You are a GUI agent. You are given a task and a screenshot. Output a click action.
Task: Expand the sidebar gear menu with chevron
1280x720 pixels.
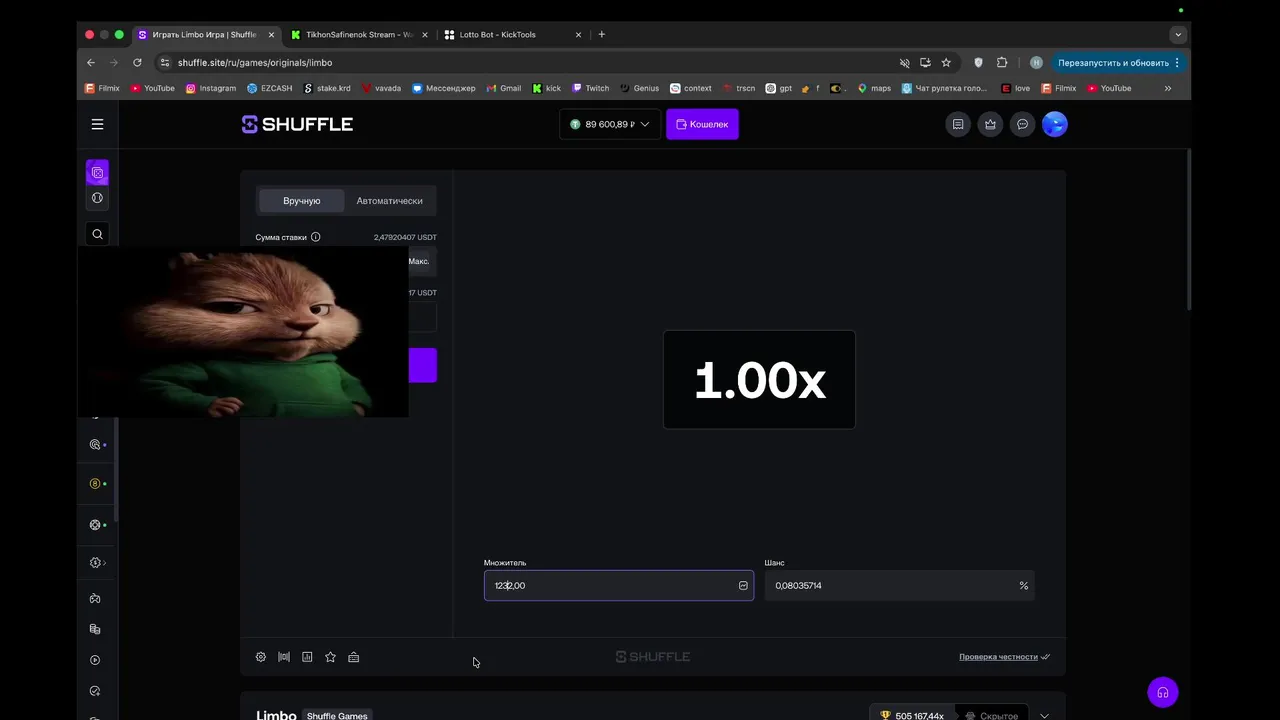click(97, 563)
